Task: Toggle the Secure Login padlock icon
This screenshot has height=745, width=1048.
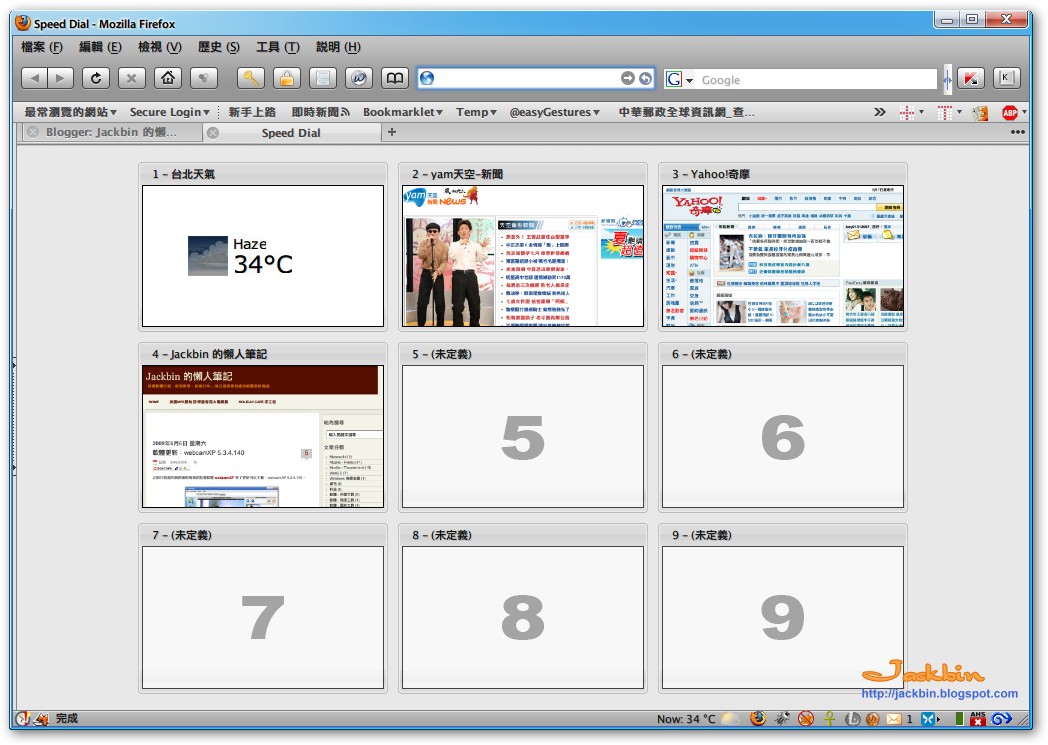Action: [x=286, y=77]
